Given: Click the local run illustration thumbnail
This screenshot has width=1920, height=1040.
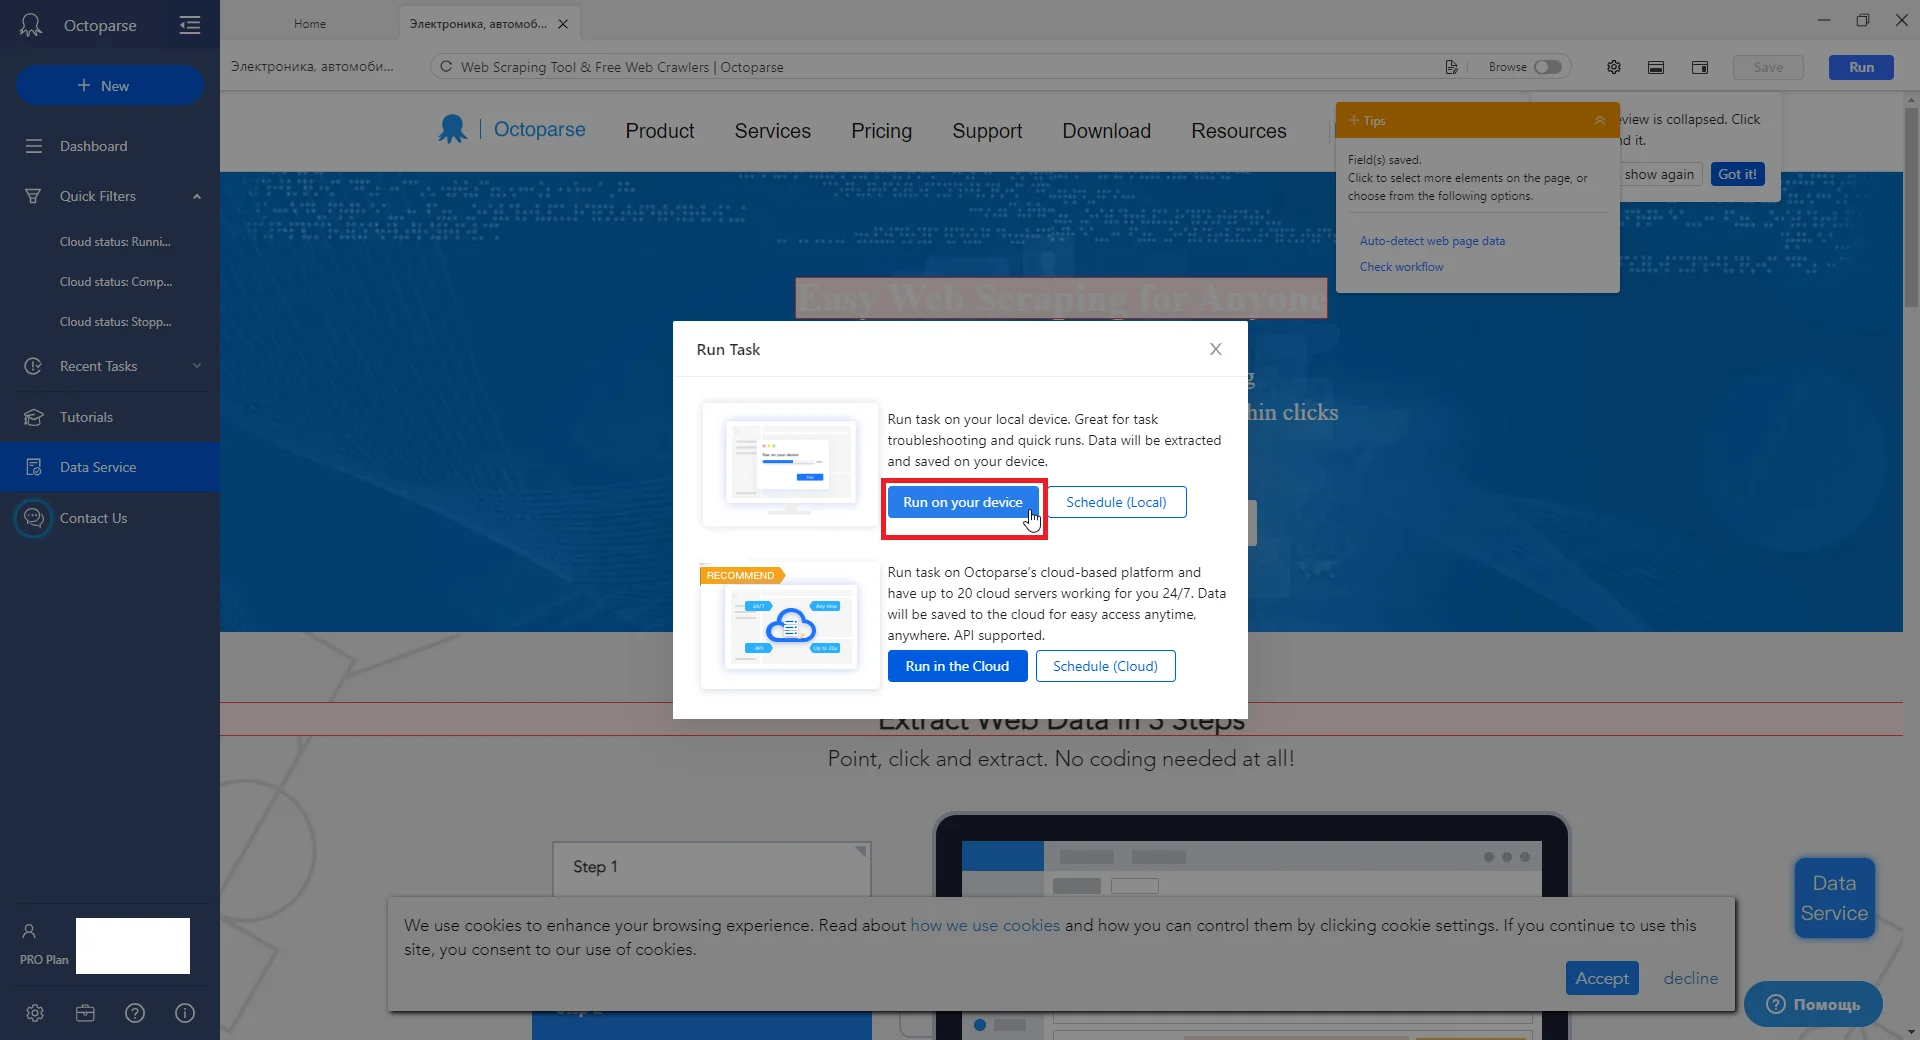Looking at the screenshot, I should (790, 465).
